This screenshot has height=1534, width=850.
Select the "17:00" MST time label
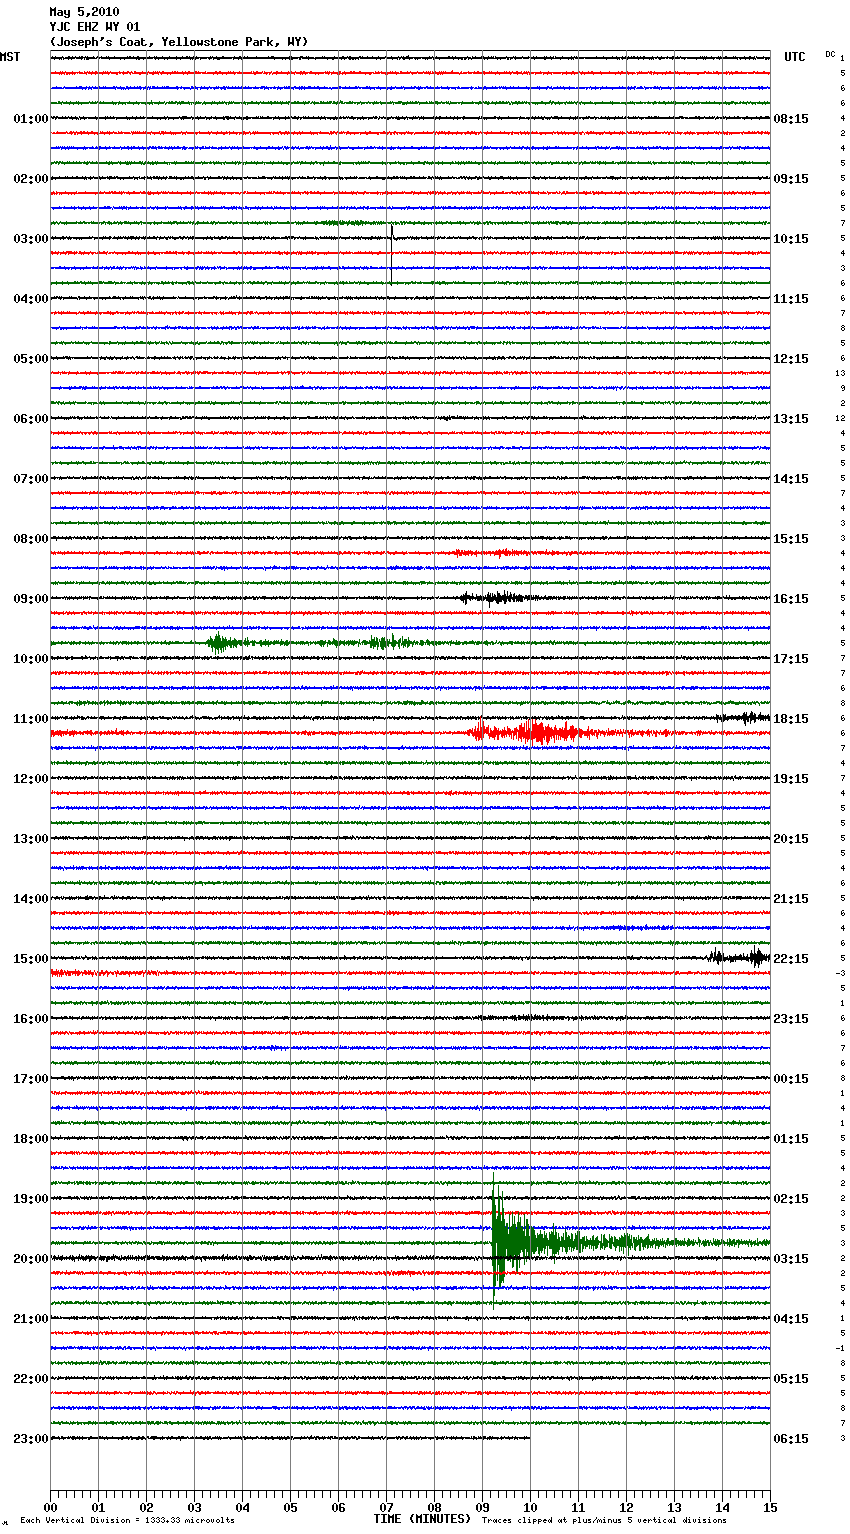pyautogui.click(x=31, y=1079)
